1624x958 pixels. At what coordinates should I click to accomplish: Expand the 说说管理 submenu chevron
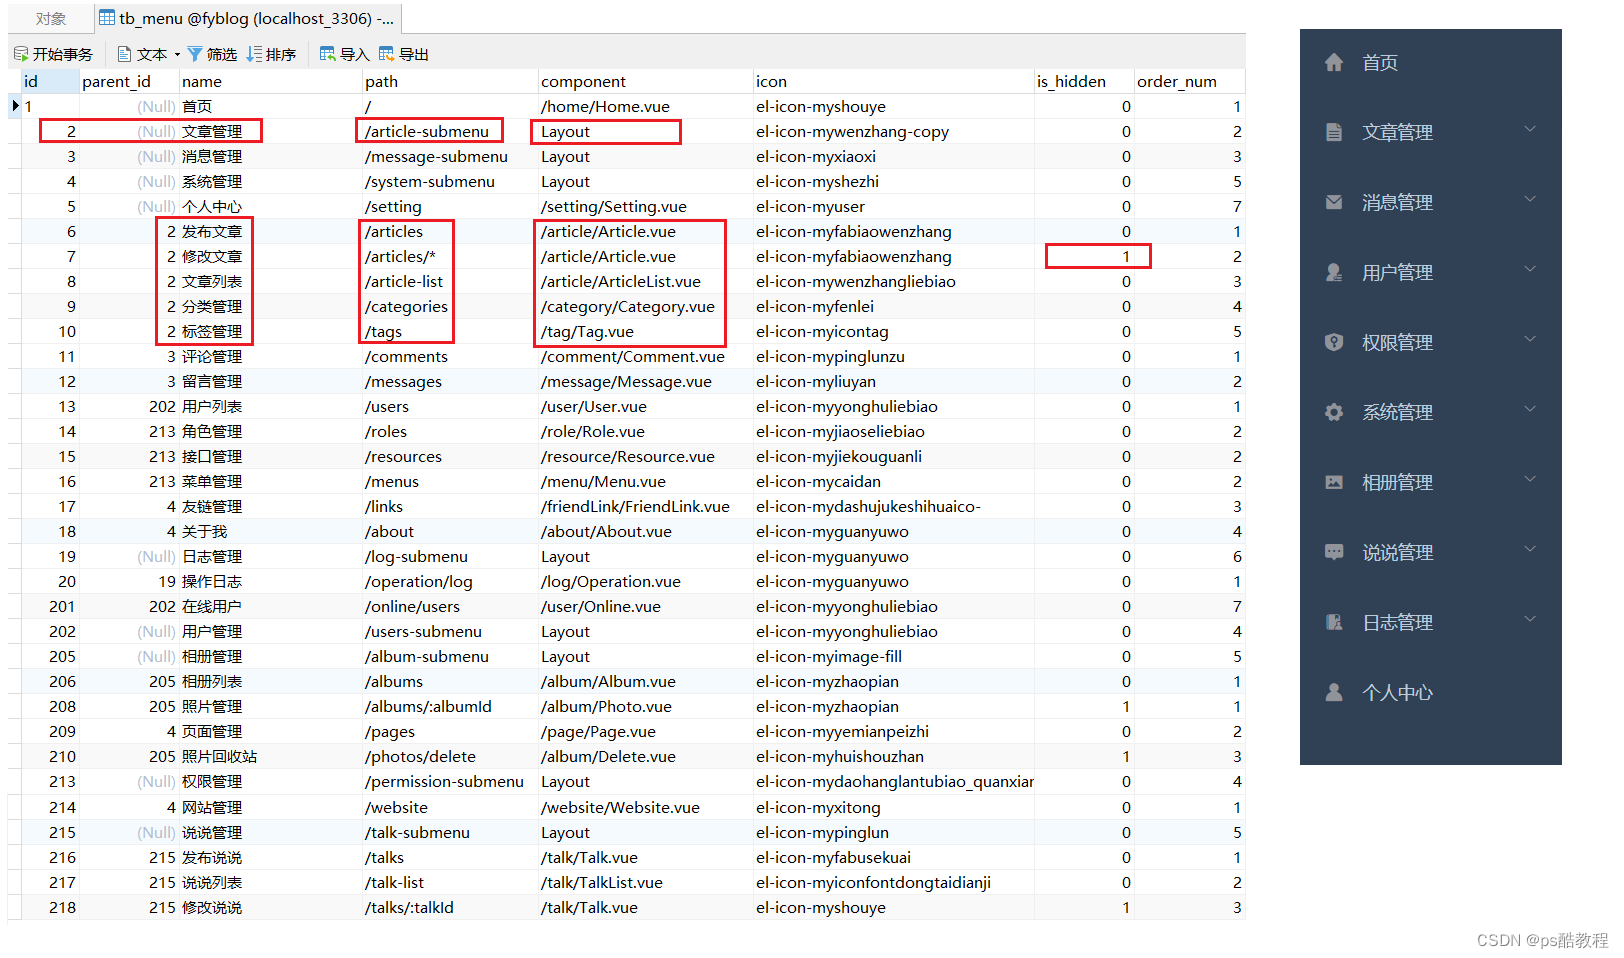coord(1530,549)
